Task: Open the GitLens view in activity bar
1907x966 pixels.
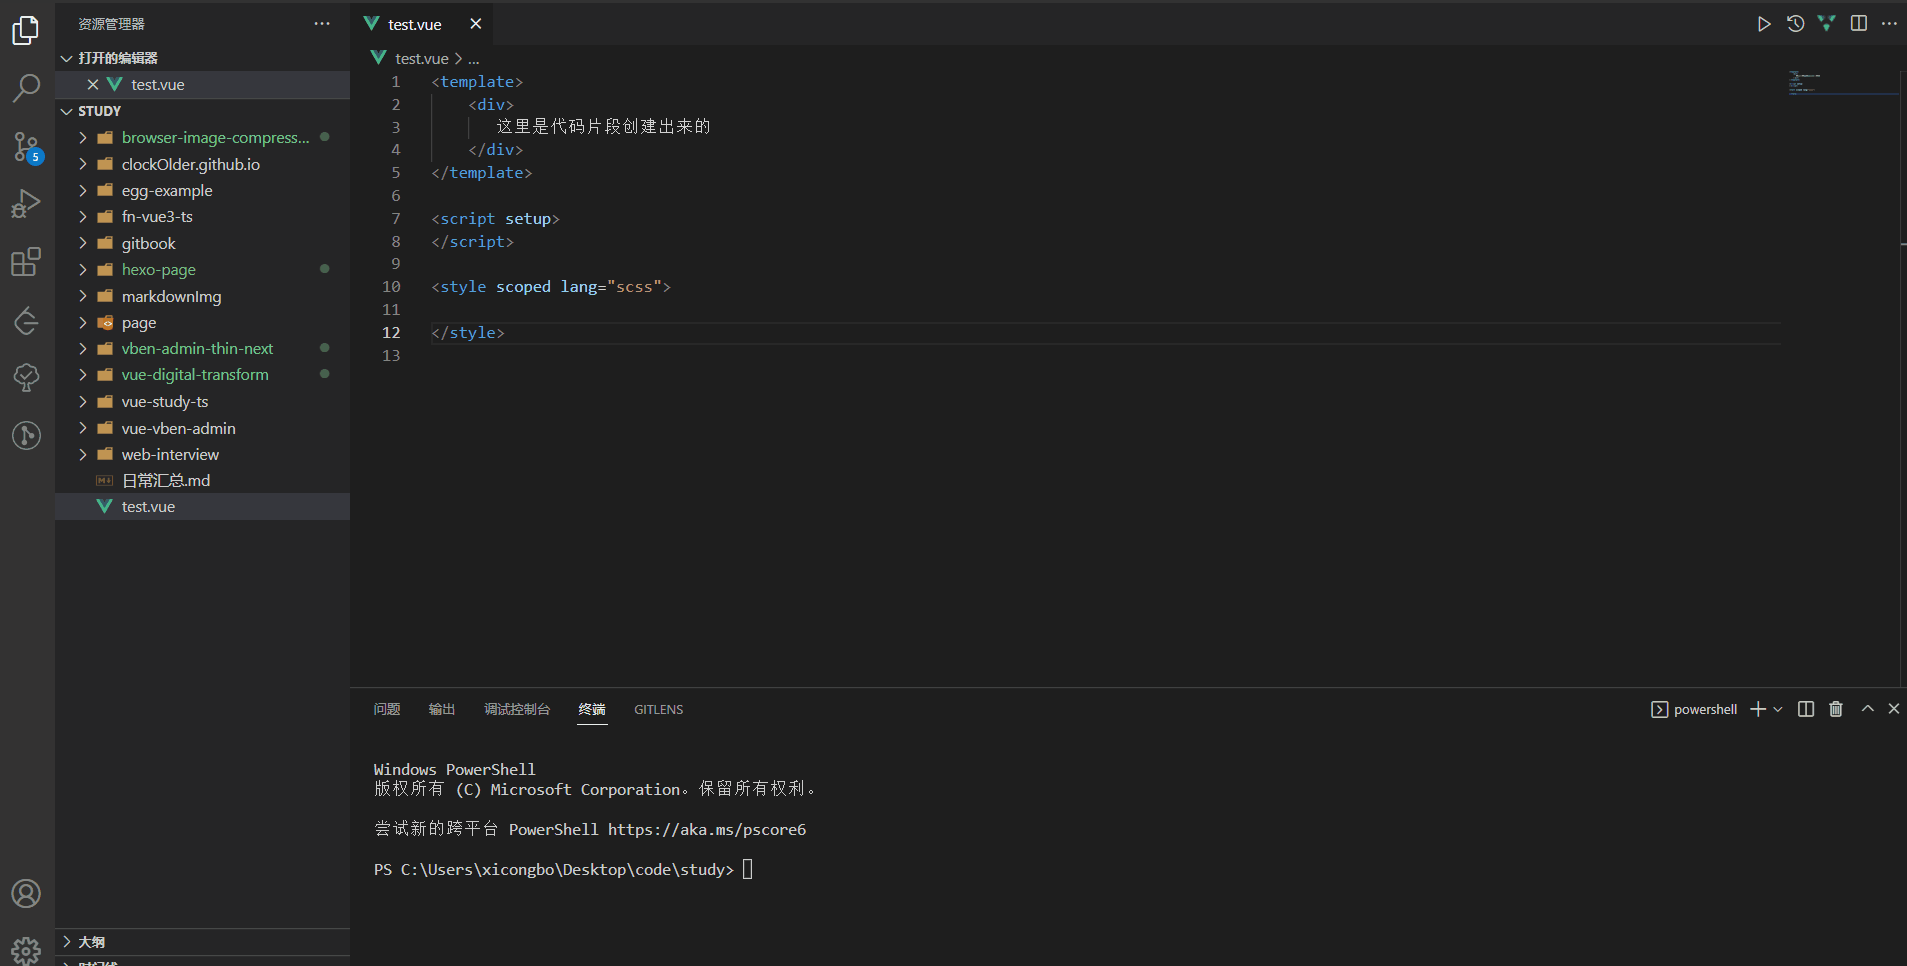Action: pos(26,321)
